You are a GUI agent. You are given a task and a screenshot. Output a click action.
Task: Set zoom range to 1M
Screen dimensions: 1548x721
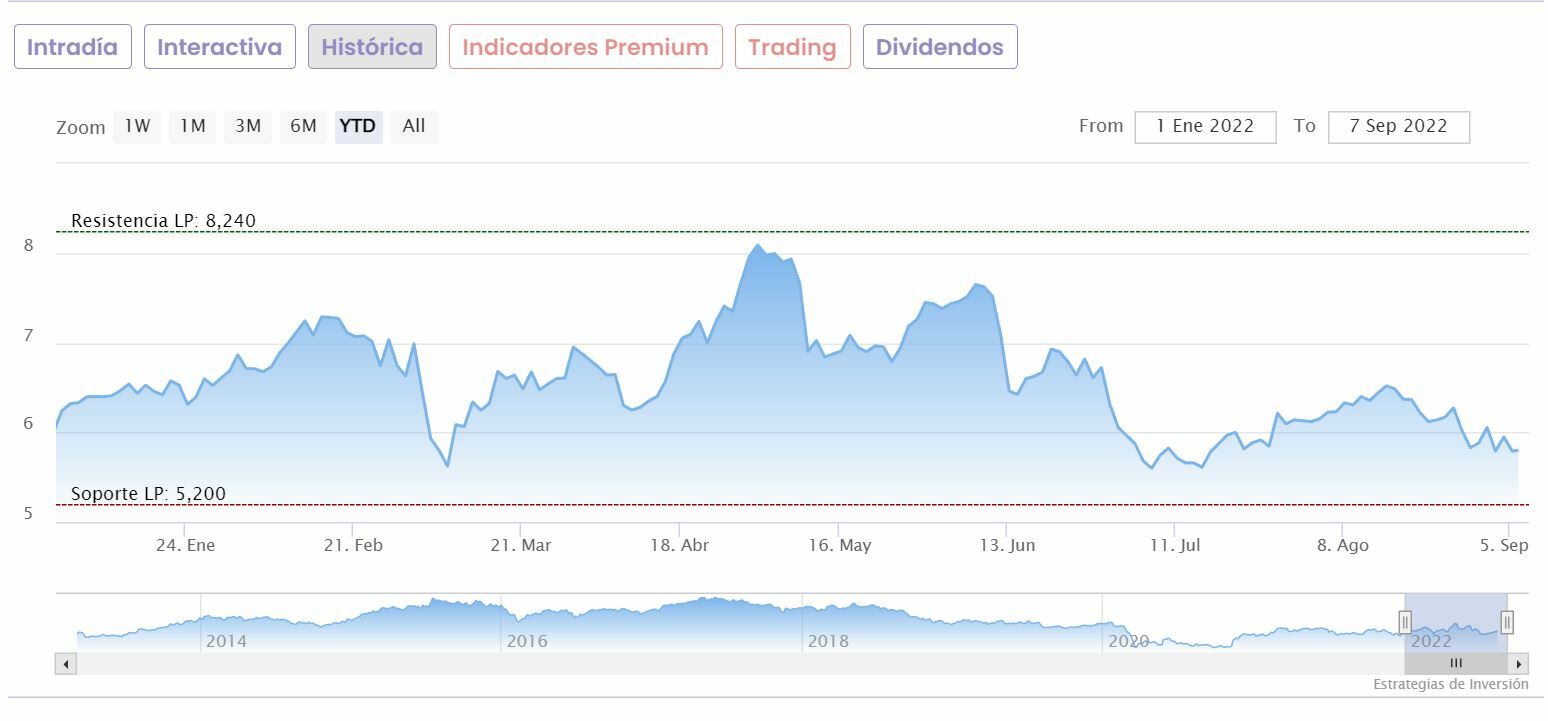192,126
